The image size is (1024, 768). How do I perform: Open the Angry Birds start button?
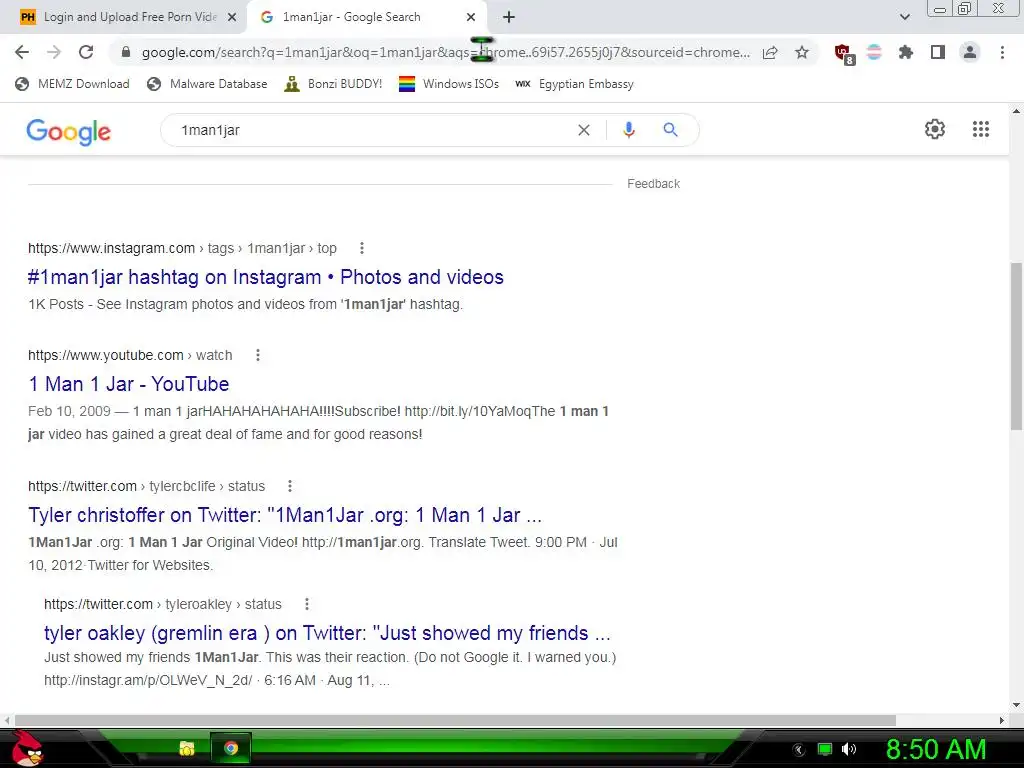click(27, 748)
